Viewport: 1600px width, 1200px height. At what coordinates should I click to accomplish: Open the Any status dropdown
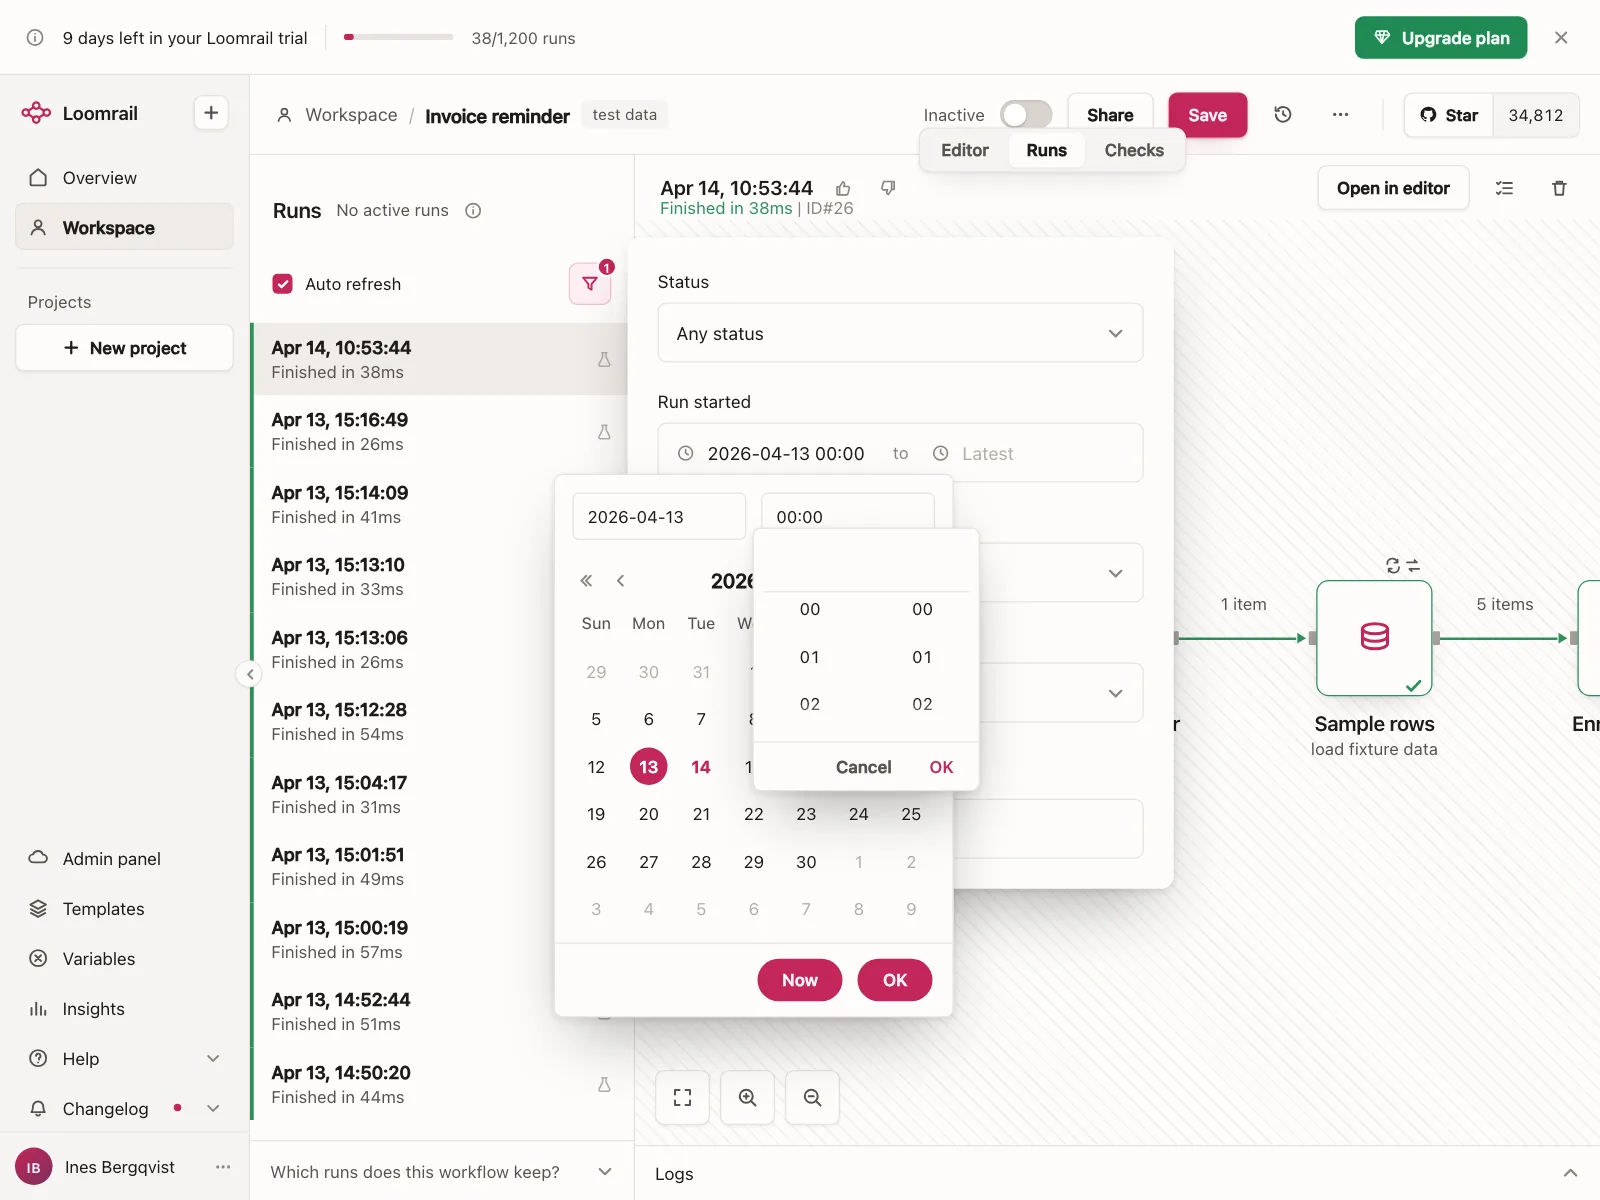900,333
